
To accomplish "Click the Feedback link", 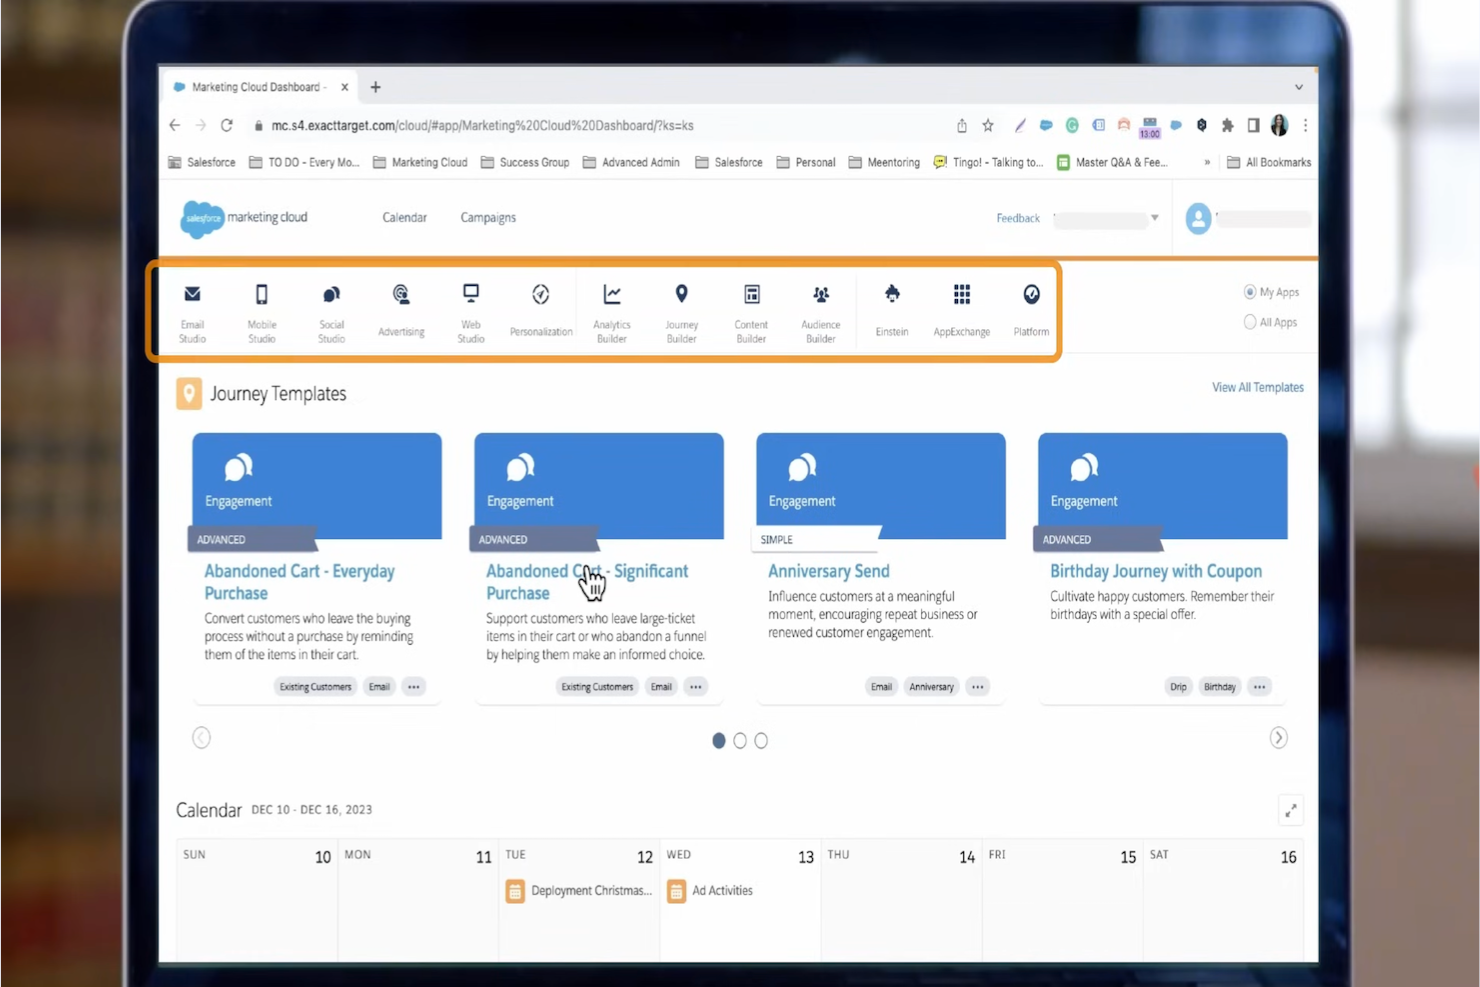I will point(1018,218).
